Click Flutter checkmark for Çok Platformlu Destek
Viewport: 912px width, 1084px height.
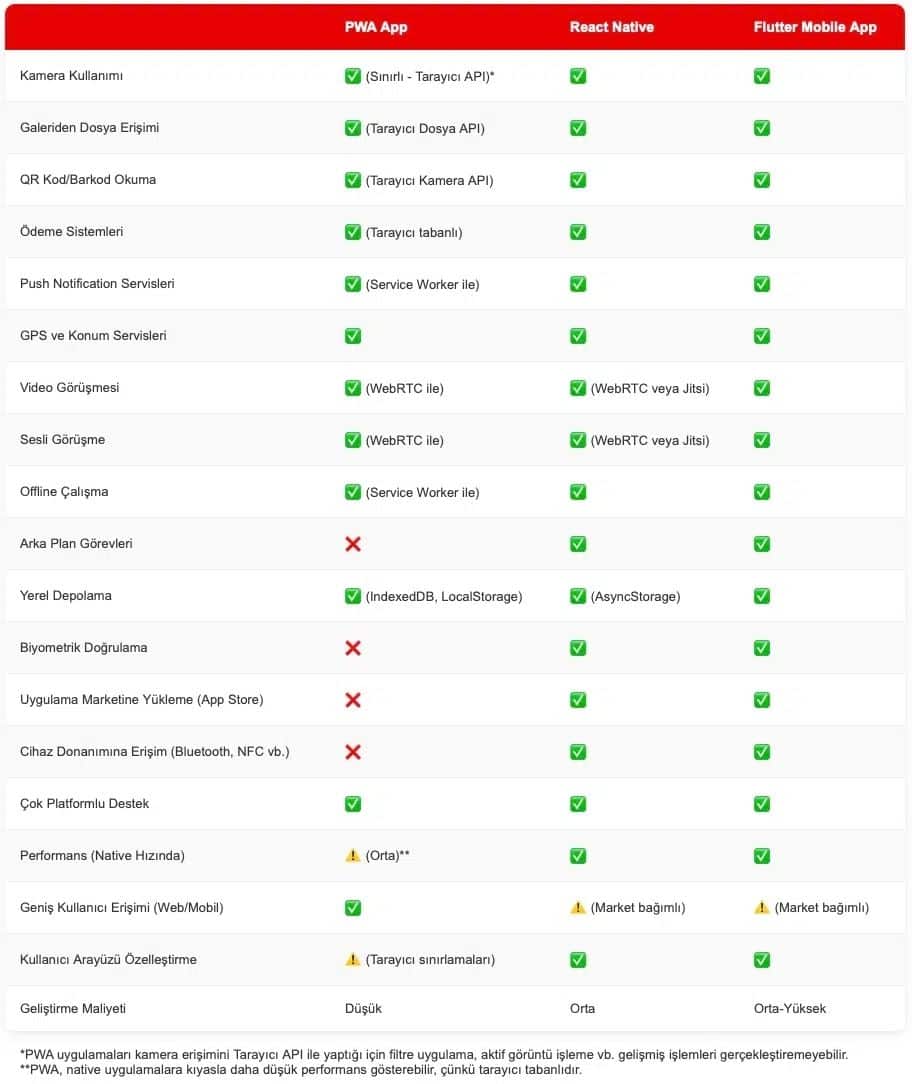click(762, 804)
